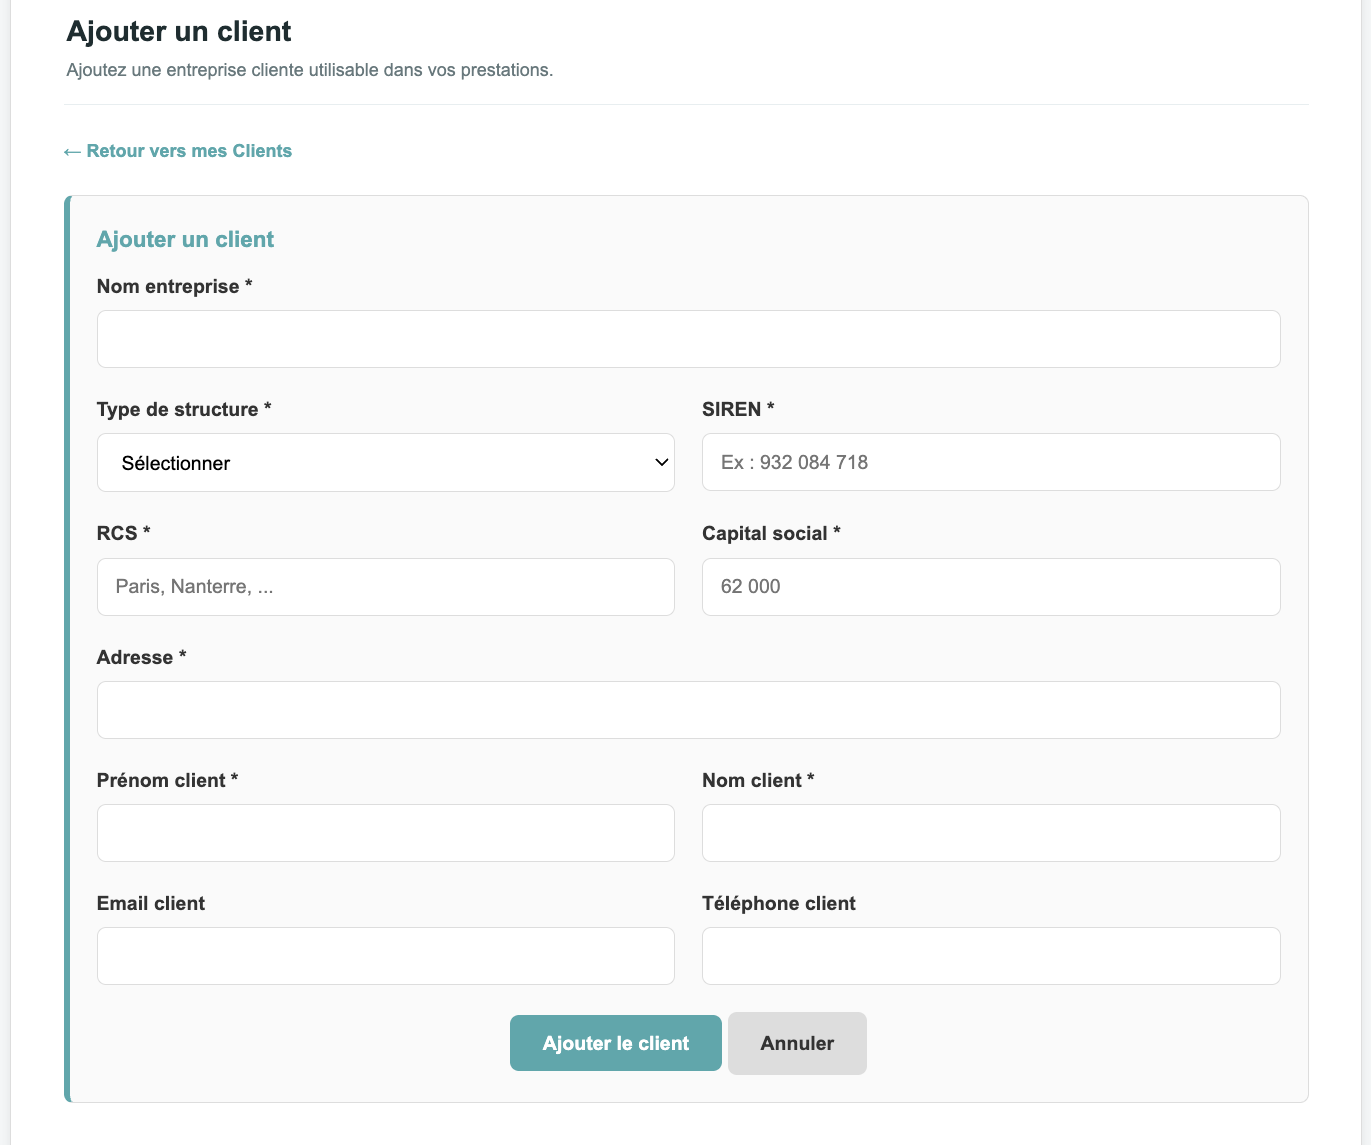Click the Capital social field

point(991,587)
